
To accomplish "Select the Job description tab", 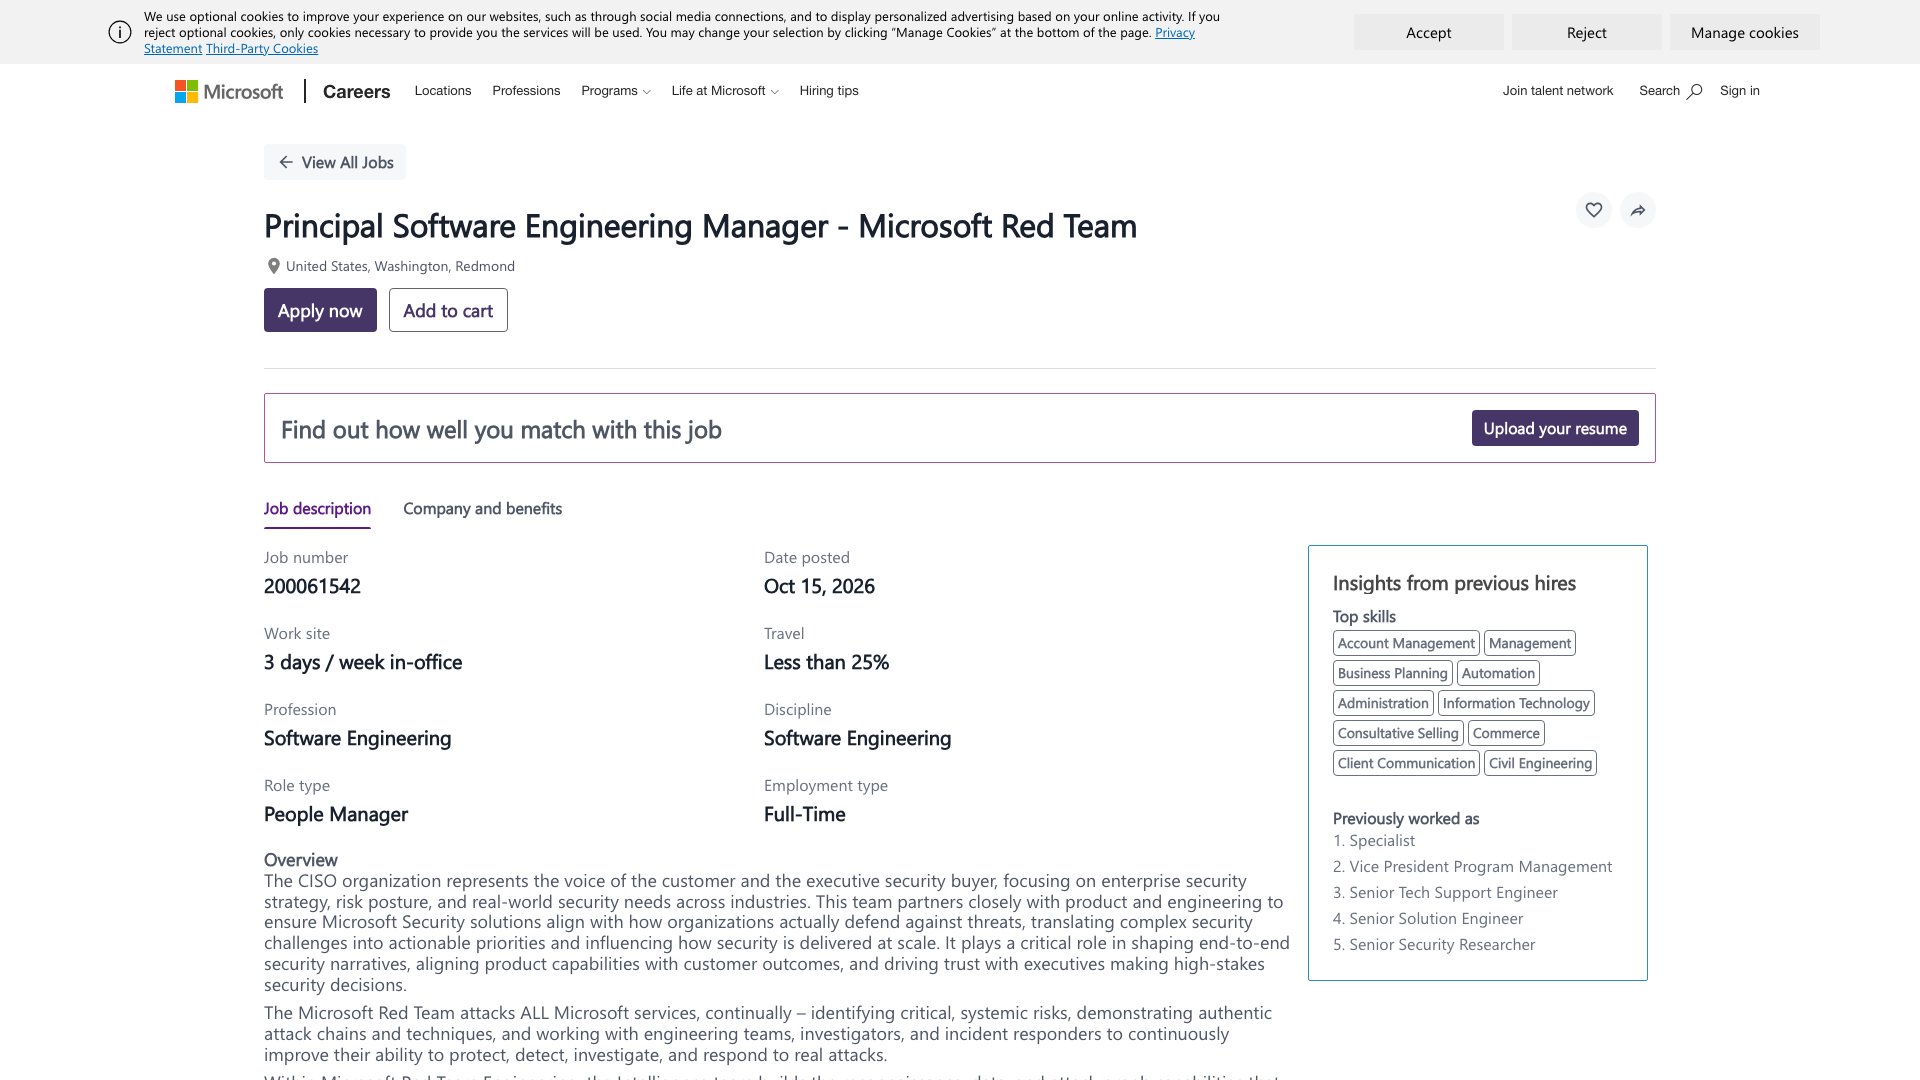I will pyautogui.click(x=317, y=509).
